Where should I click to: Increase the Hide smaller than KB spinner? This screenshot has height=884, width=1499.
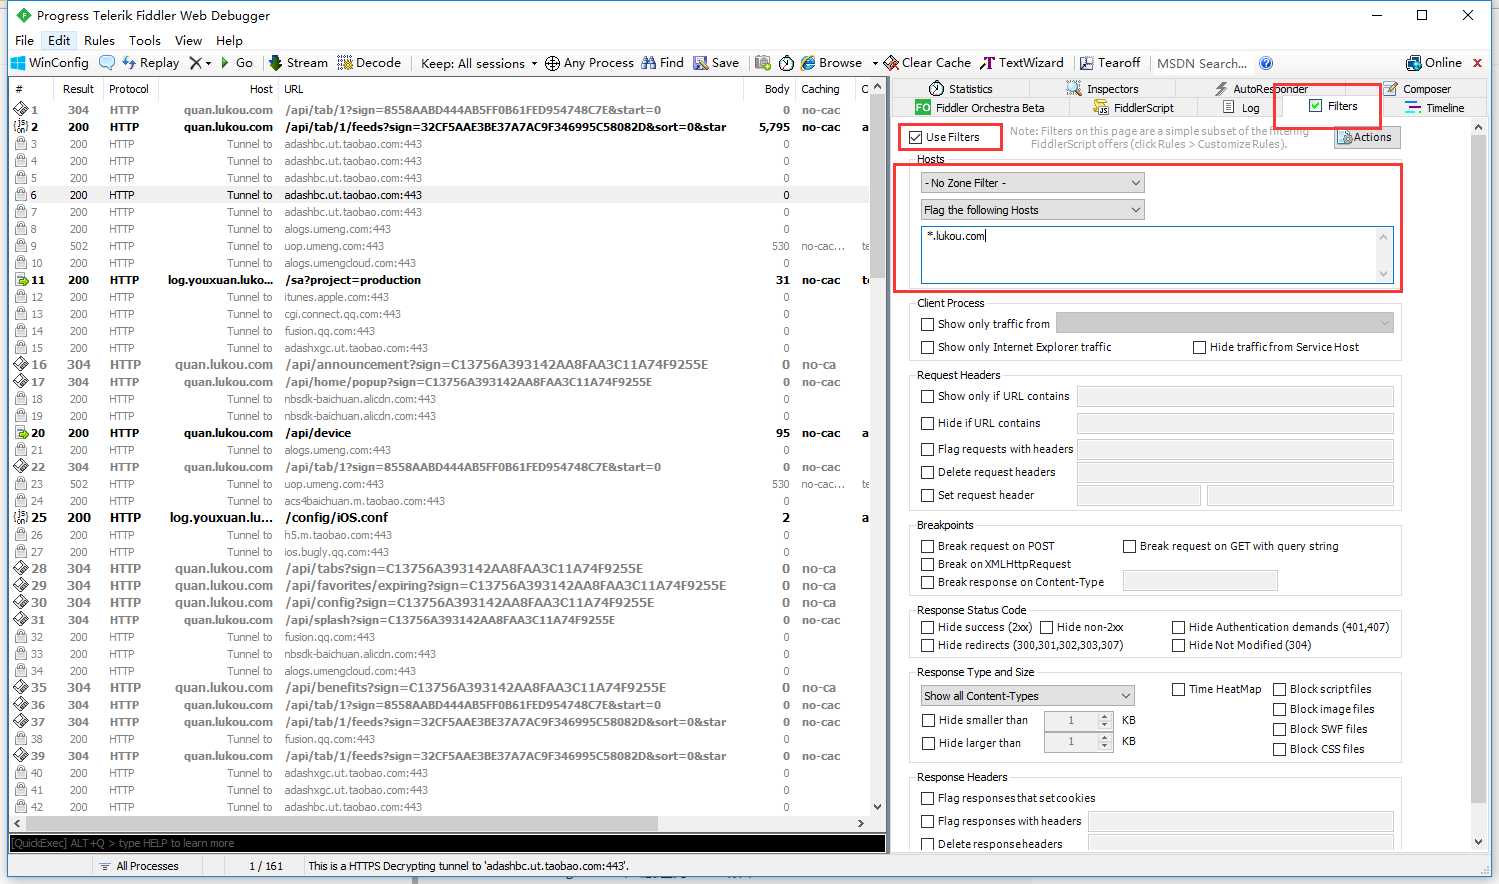pos(1104,716)
